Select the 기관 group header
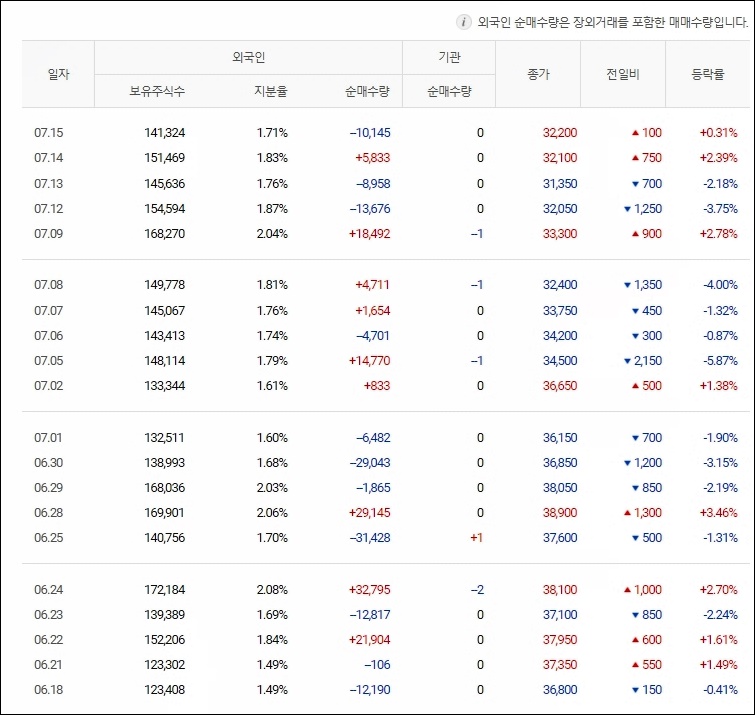 [x=449, y=57]
